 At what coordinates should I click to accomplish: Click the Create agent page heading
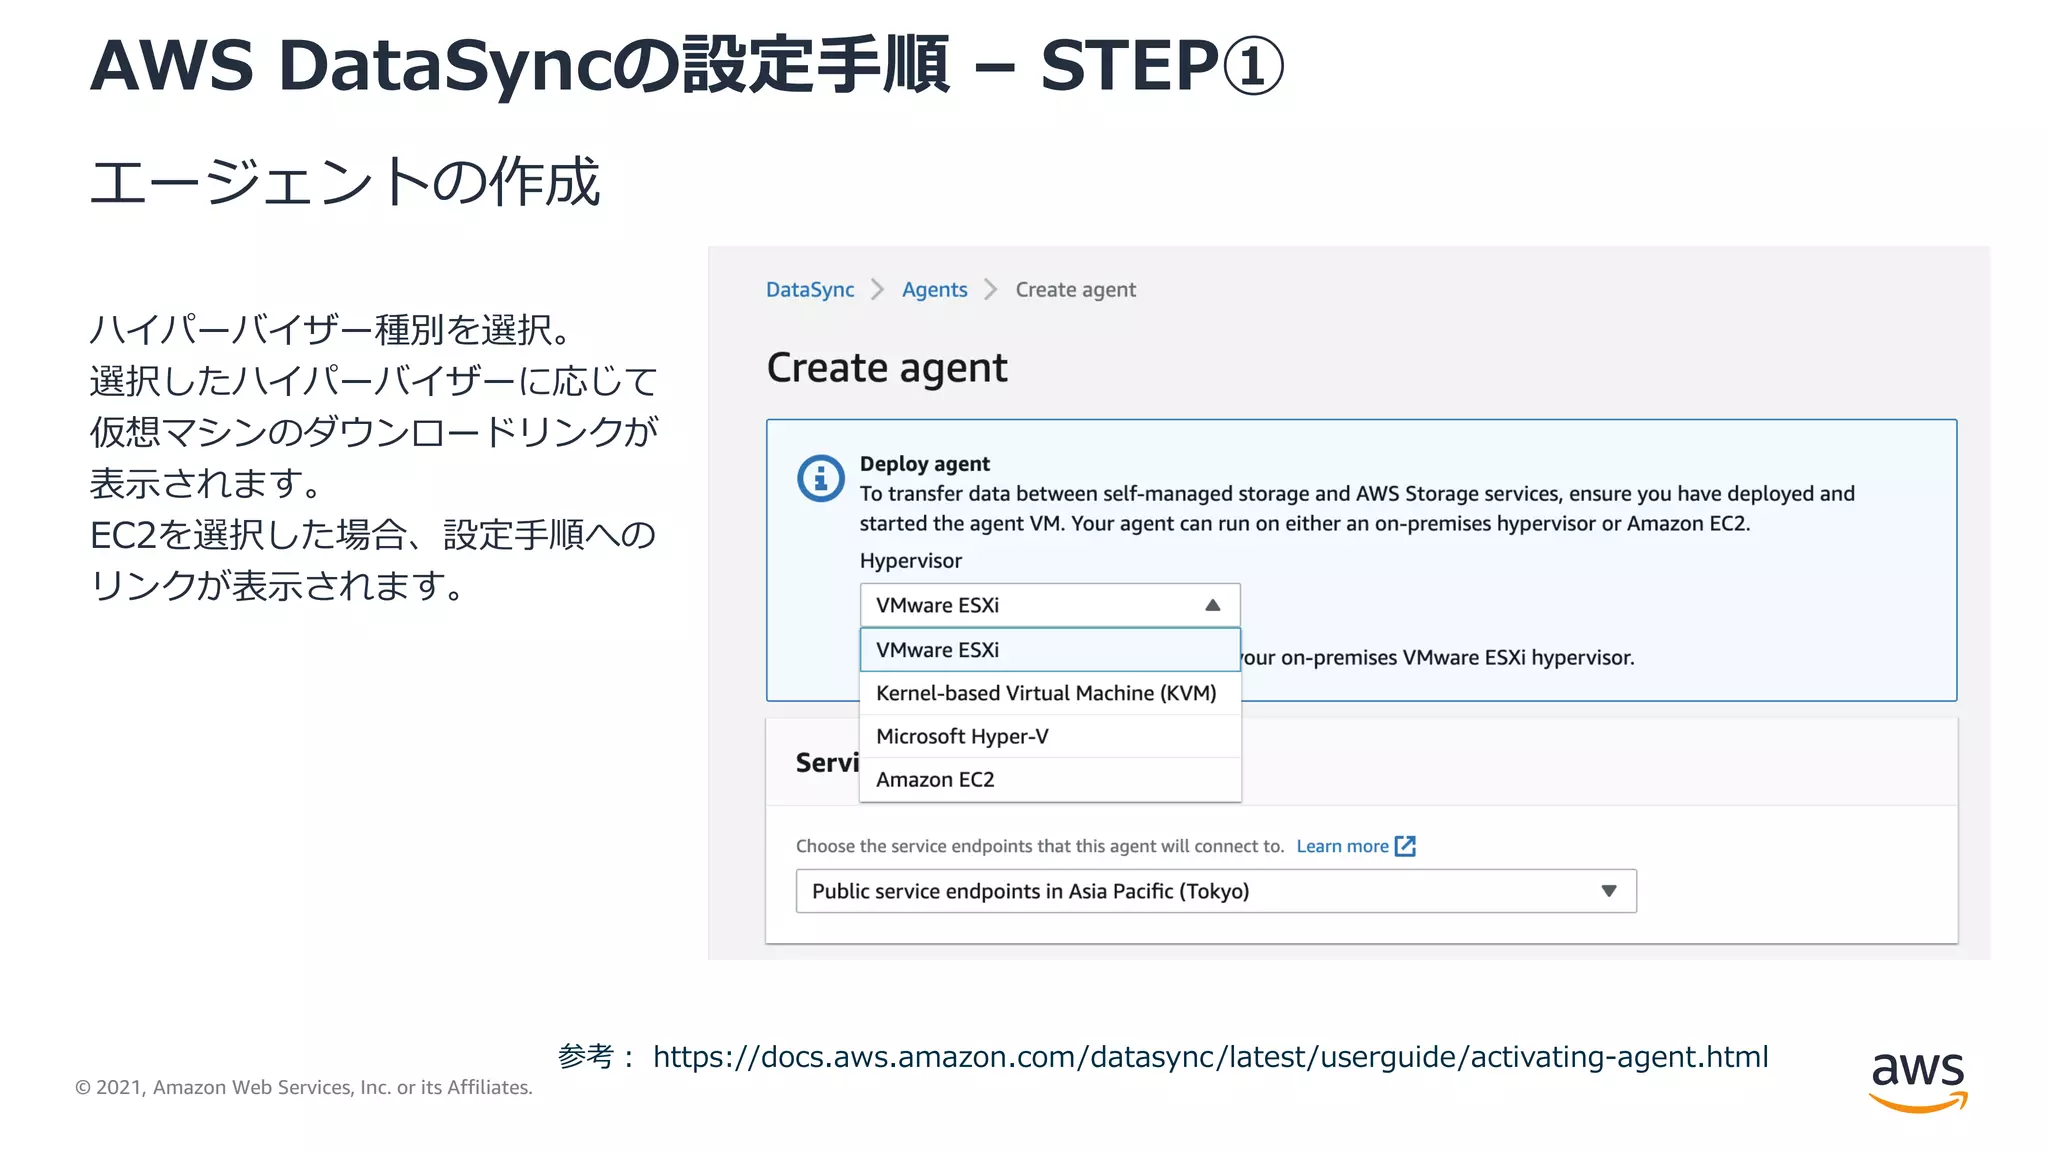887,368
